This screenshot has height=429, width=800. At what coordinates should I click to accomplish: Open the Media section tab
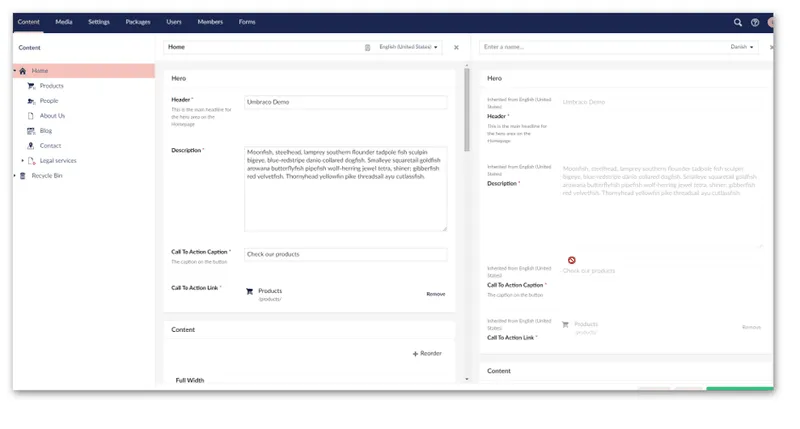64,22
